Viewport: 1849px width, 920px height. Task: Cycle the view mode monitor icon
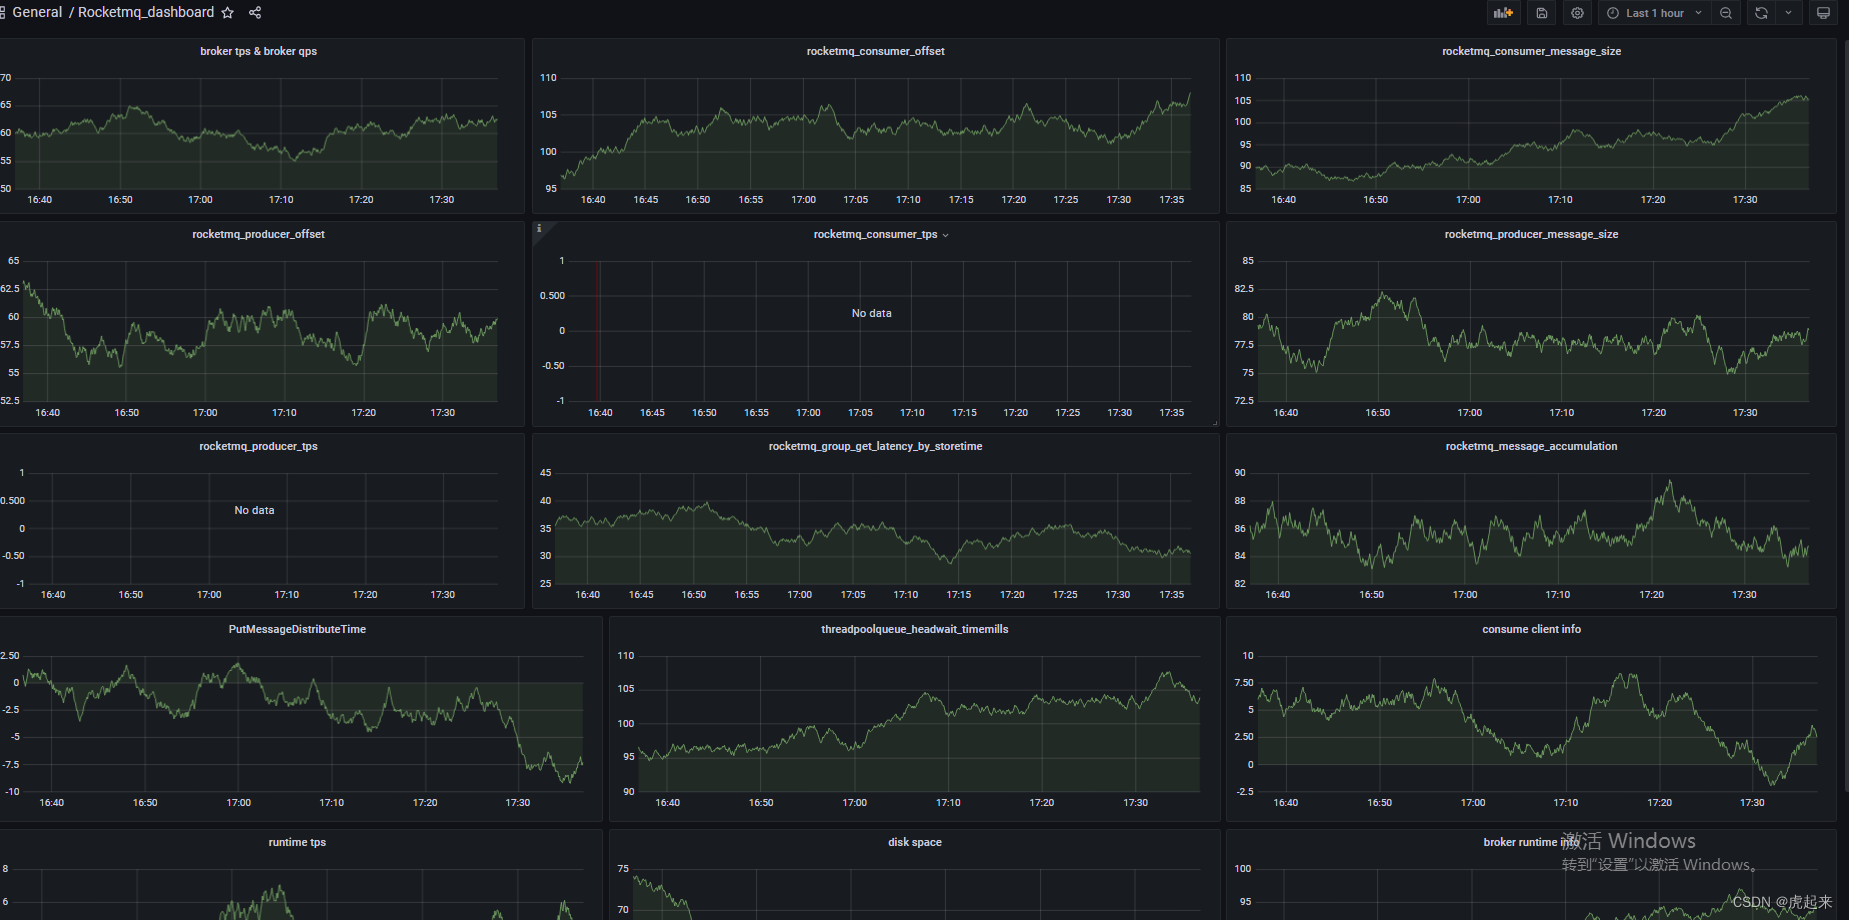1823,13
